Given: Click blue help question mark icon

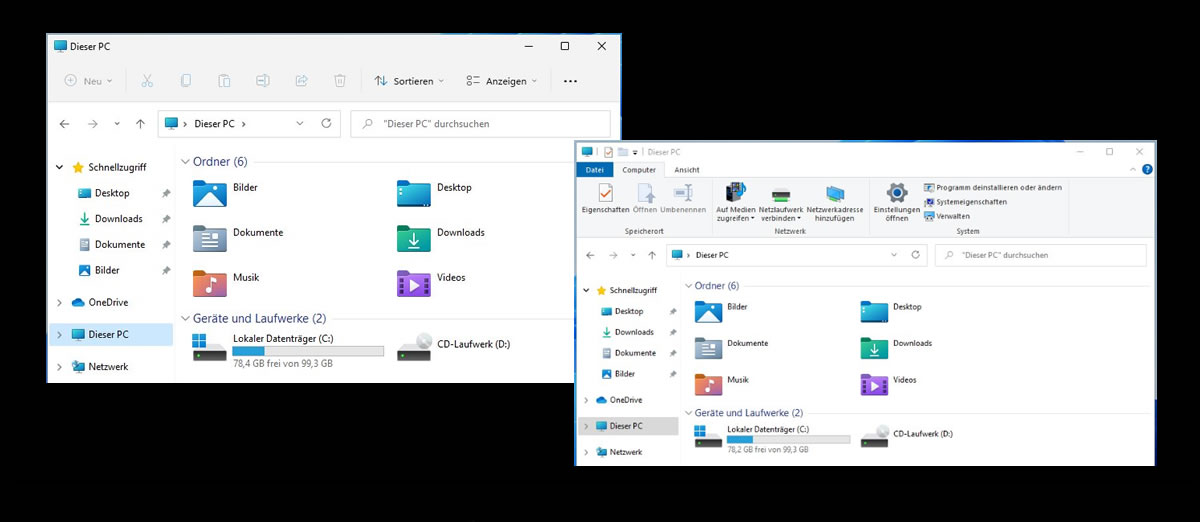Looking at the screenshot, I should coord(1147,170).
